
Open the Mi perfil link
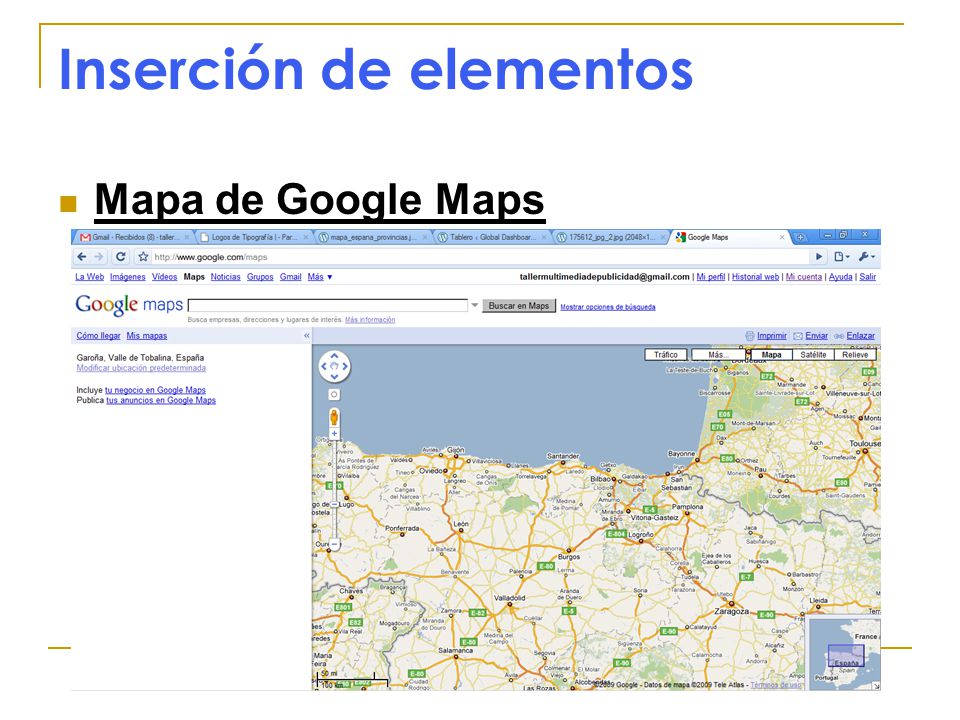tap(710, 277)
